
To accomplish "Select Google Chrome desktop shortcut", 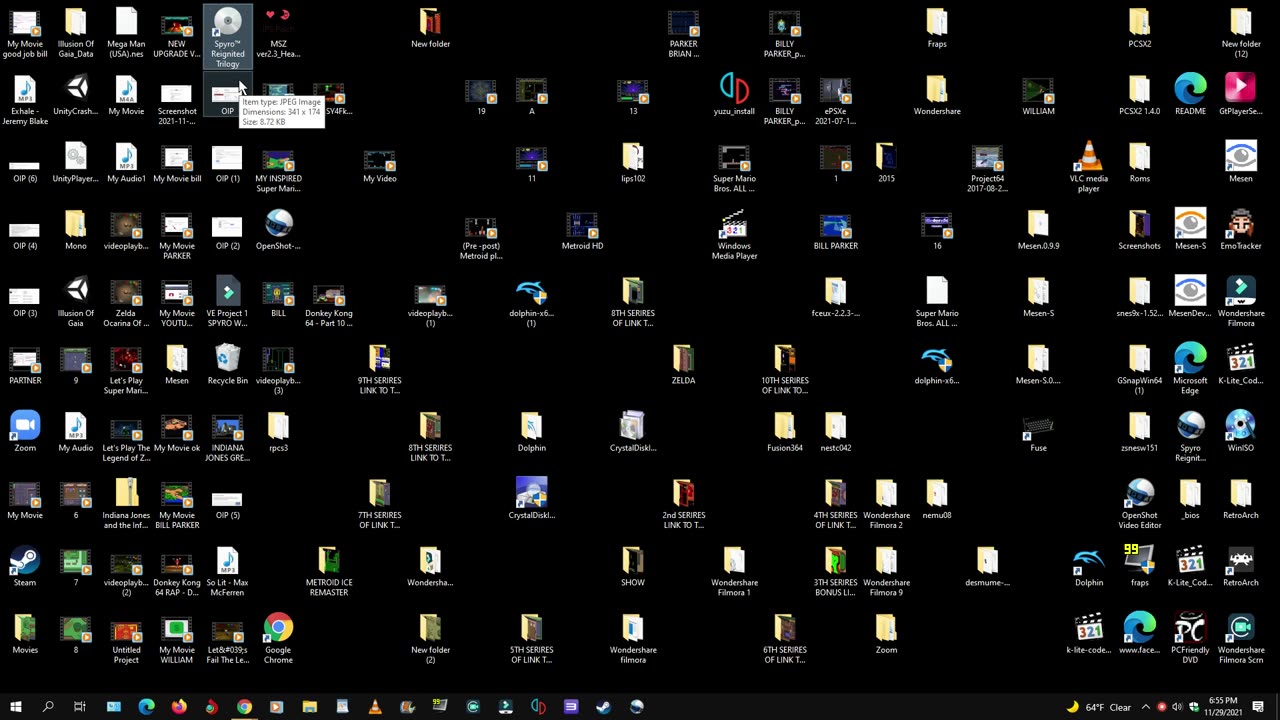I will coord(278,638).
